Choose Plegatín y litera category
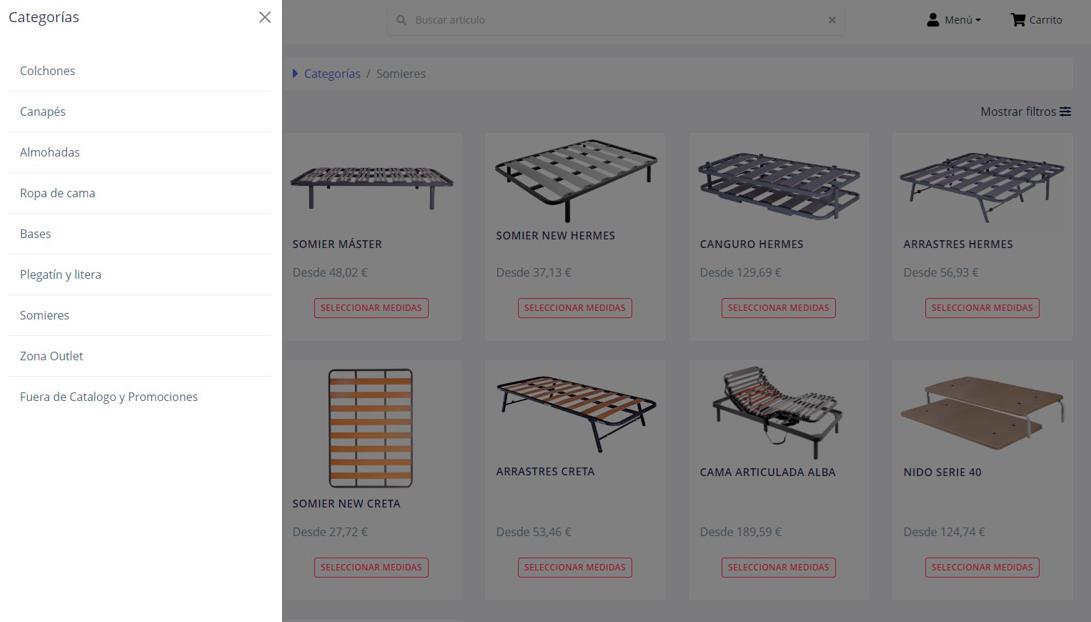The height and width of the screenshot is (622, 1091). pos(60,274)
